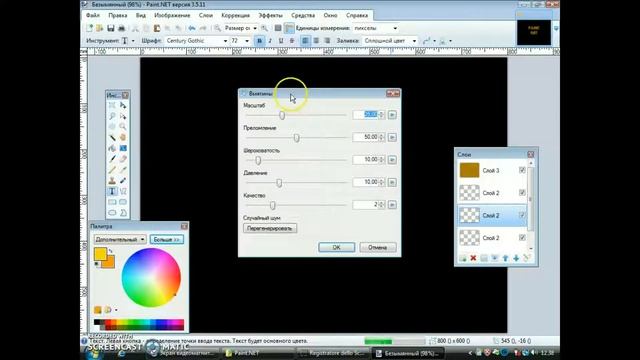
Task: Open the Правка menu
Action: tap(118, 16)
